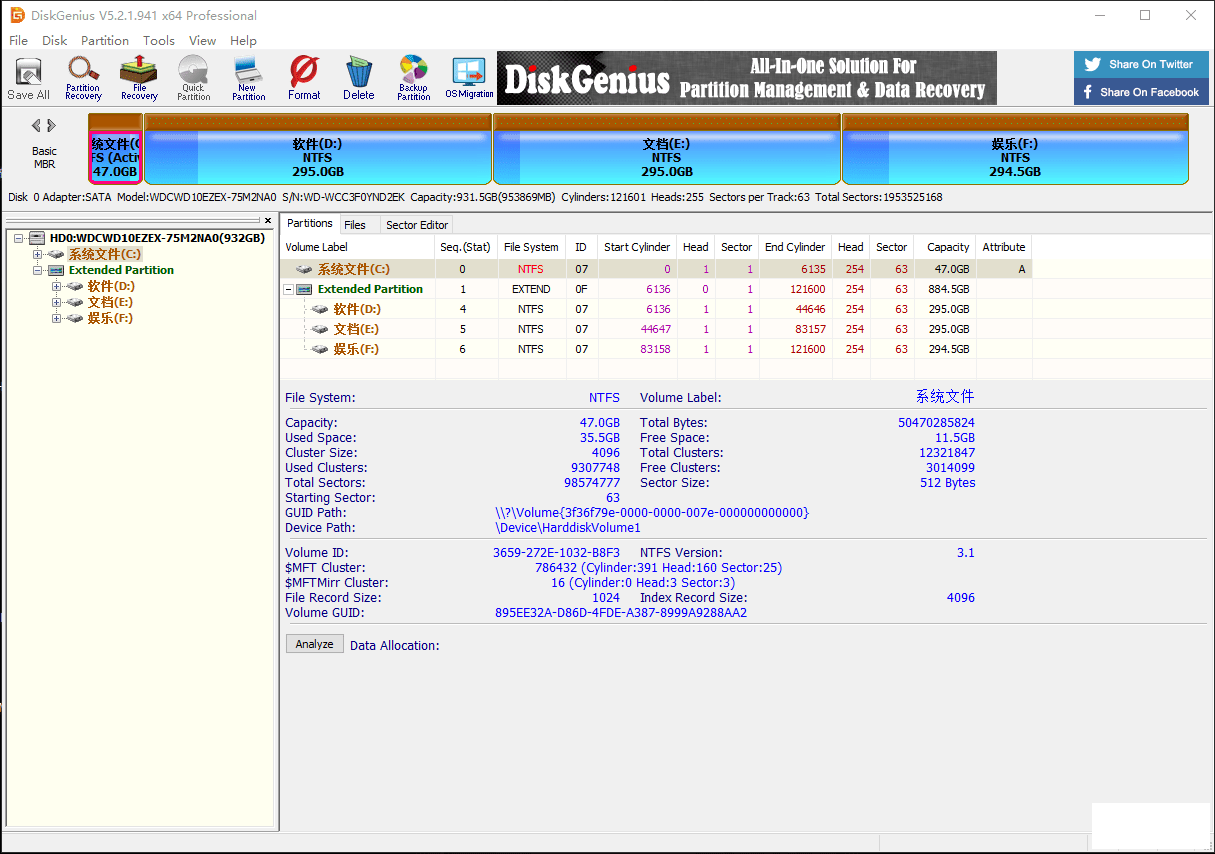Click \Device\HarddiskVolume1 device path
The width and height of the screenshot is (1215, 854).
pos(567,528)
